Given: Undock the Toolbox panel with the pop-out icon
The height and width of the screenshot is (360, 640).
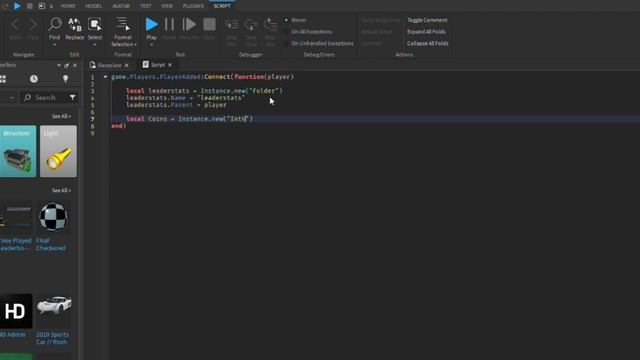Looking at the screenshot, I should point(67,65).
